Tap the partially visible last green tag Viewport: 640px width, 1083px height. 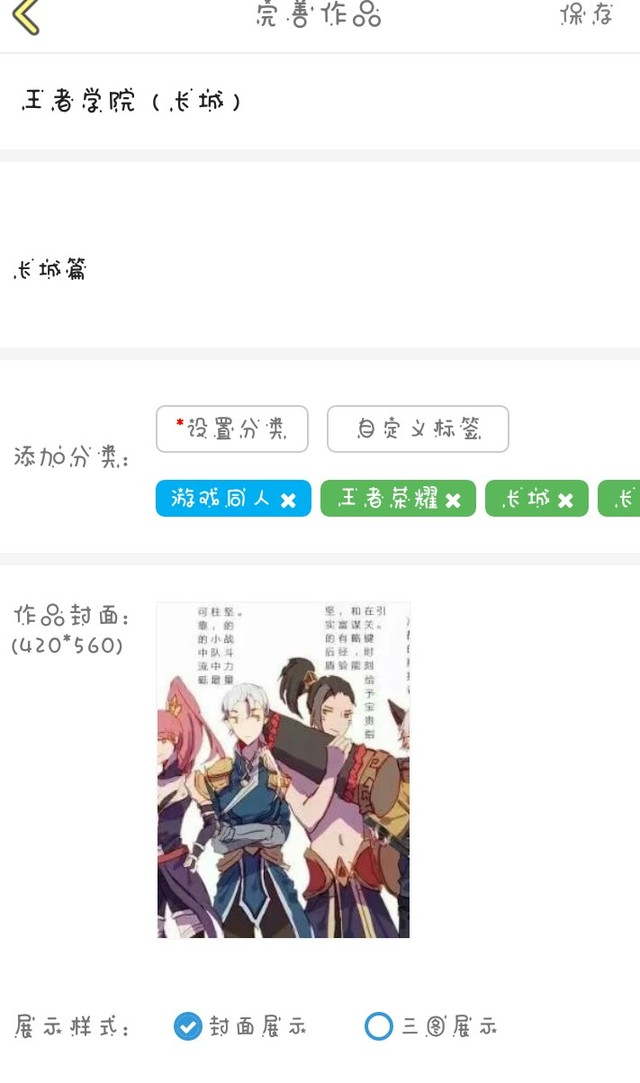[x=619, y=498]
